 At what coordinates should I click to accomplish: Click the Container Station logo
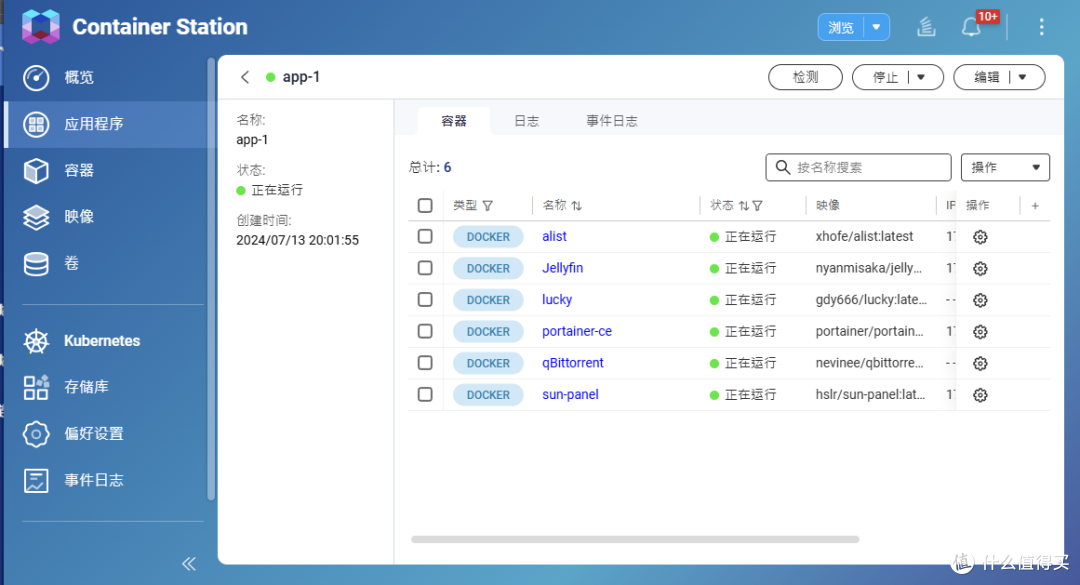point(41,27)
